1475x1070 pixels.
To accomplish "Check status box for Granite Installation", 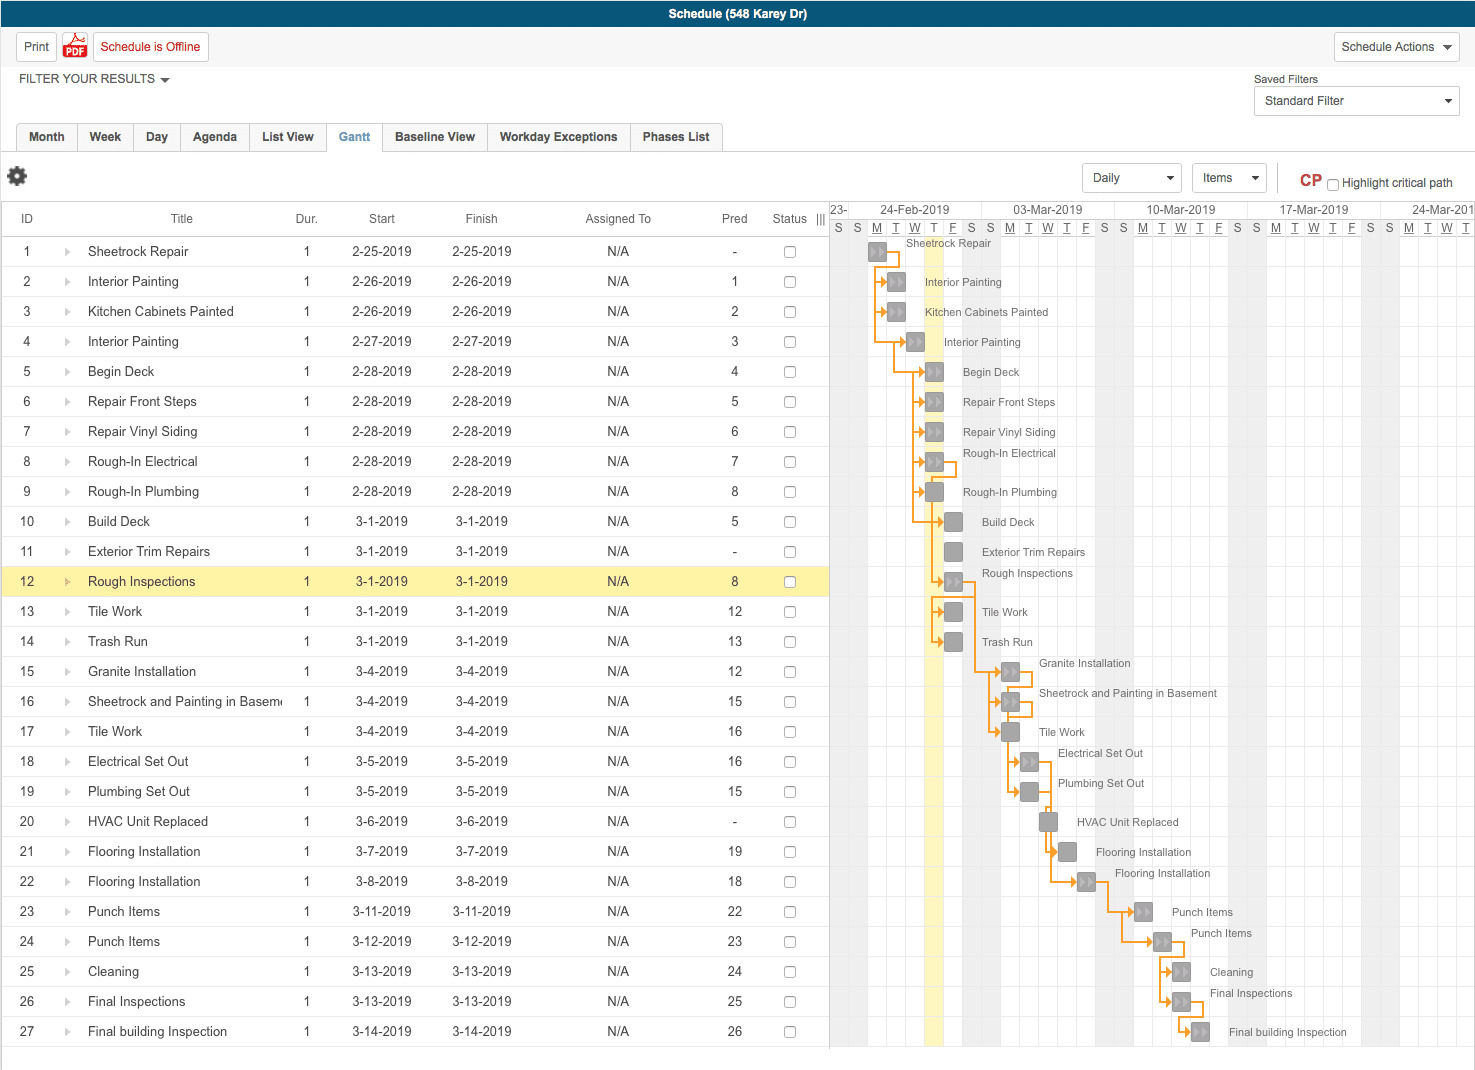I will [790, 672].
